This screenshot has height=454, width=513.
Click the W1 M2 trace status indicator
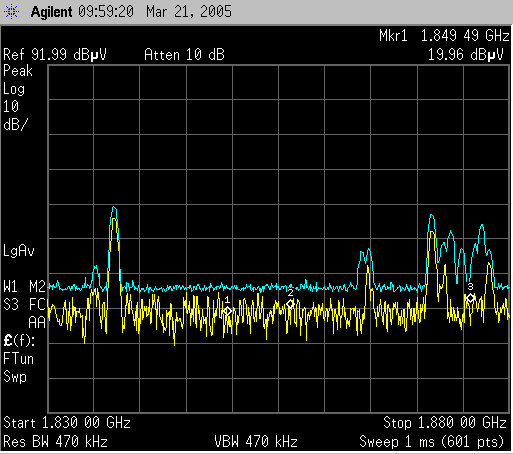point(24,287)
